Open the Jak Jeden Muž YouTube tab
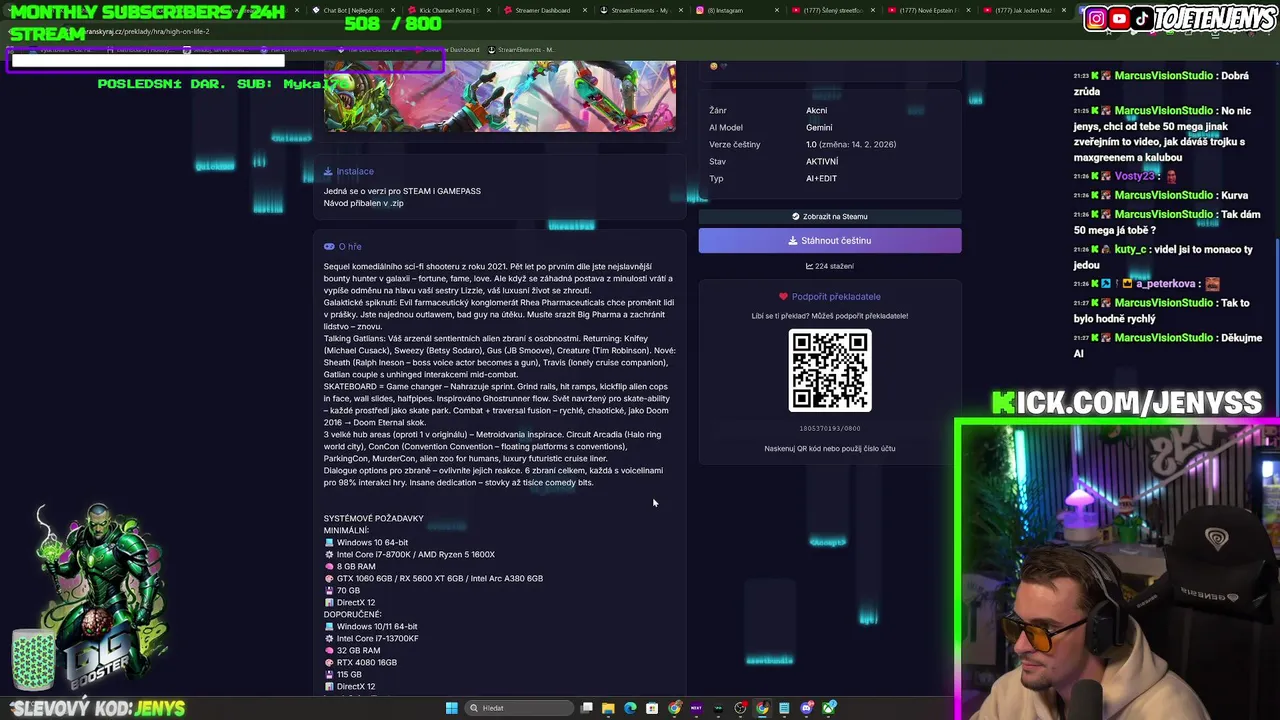This screenshot has height=720, width=1280. 1022,10
